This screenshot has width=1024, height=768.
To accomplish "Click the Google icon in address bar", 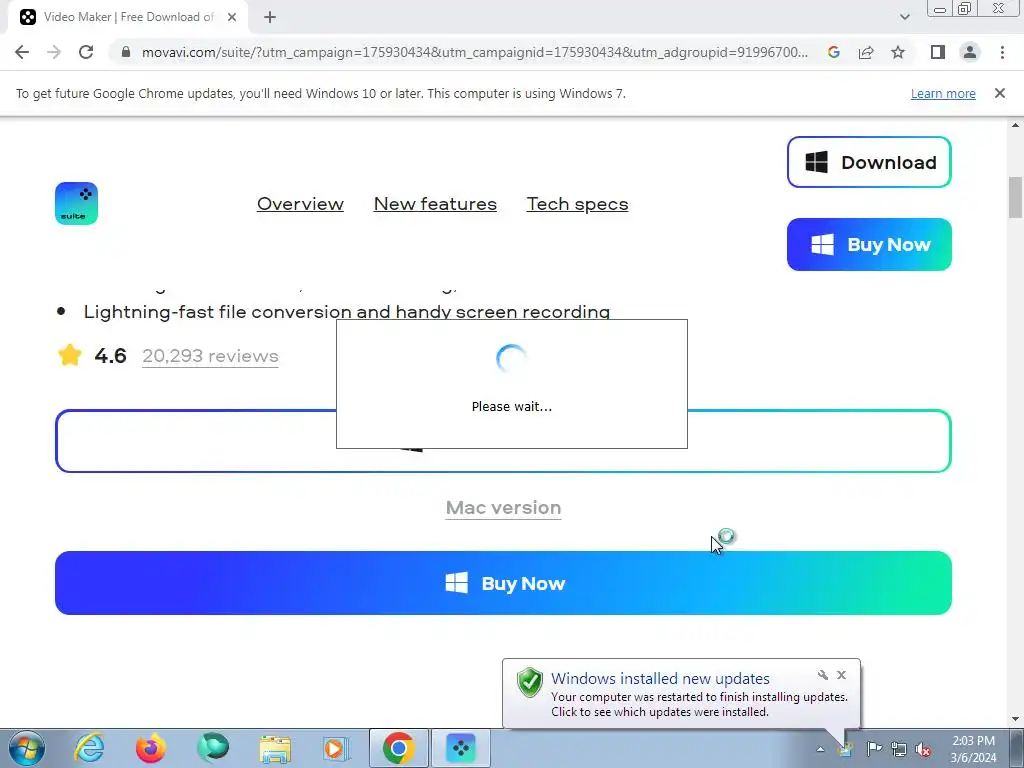I will (x=833, y=52).
